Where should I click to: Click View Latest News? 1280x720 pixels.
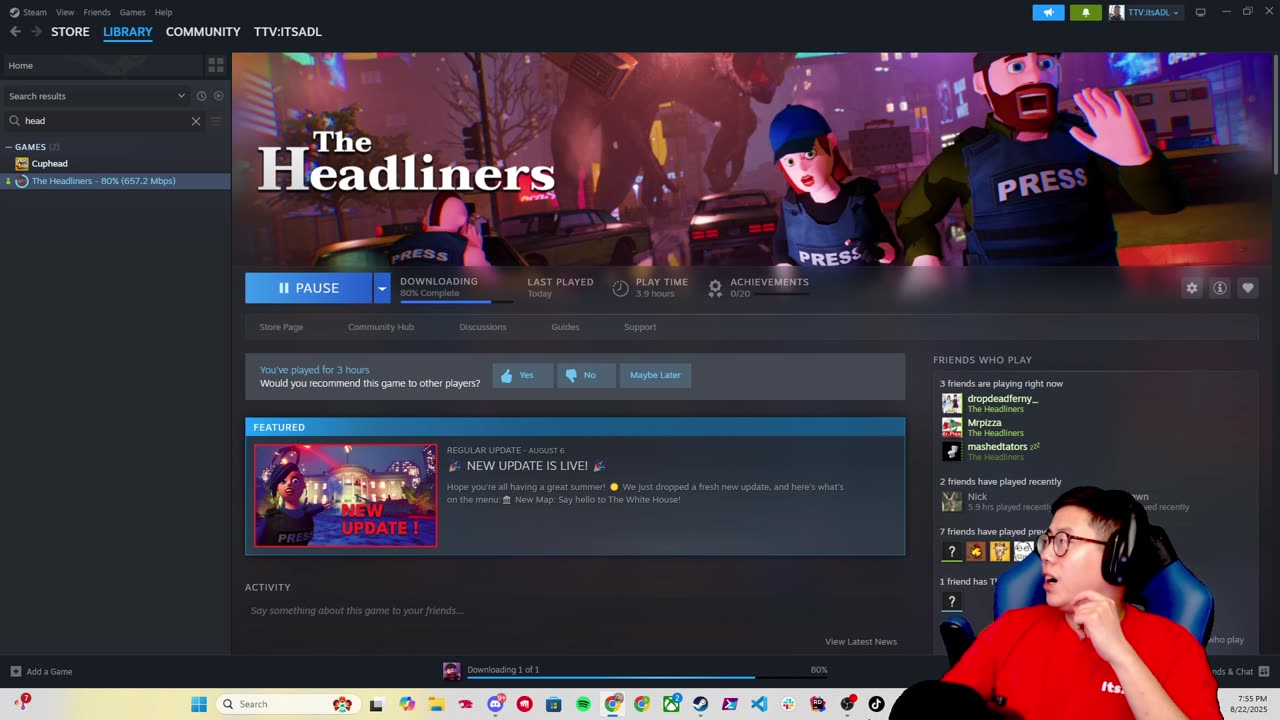(x=861, y=641)
